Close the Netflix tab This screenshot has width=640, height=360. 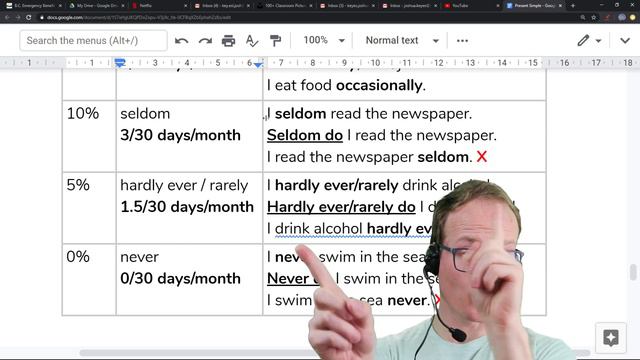185,6
